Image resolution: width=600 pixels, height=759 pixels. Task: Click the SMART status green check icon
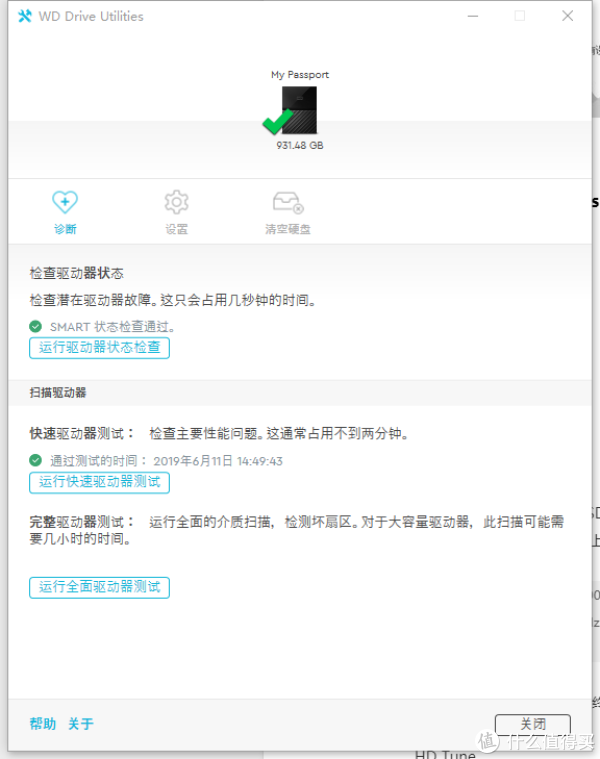(35, 327)
